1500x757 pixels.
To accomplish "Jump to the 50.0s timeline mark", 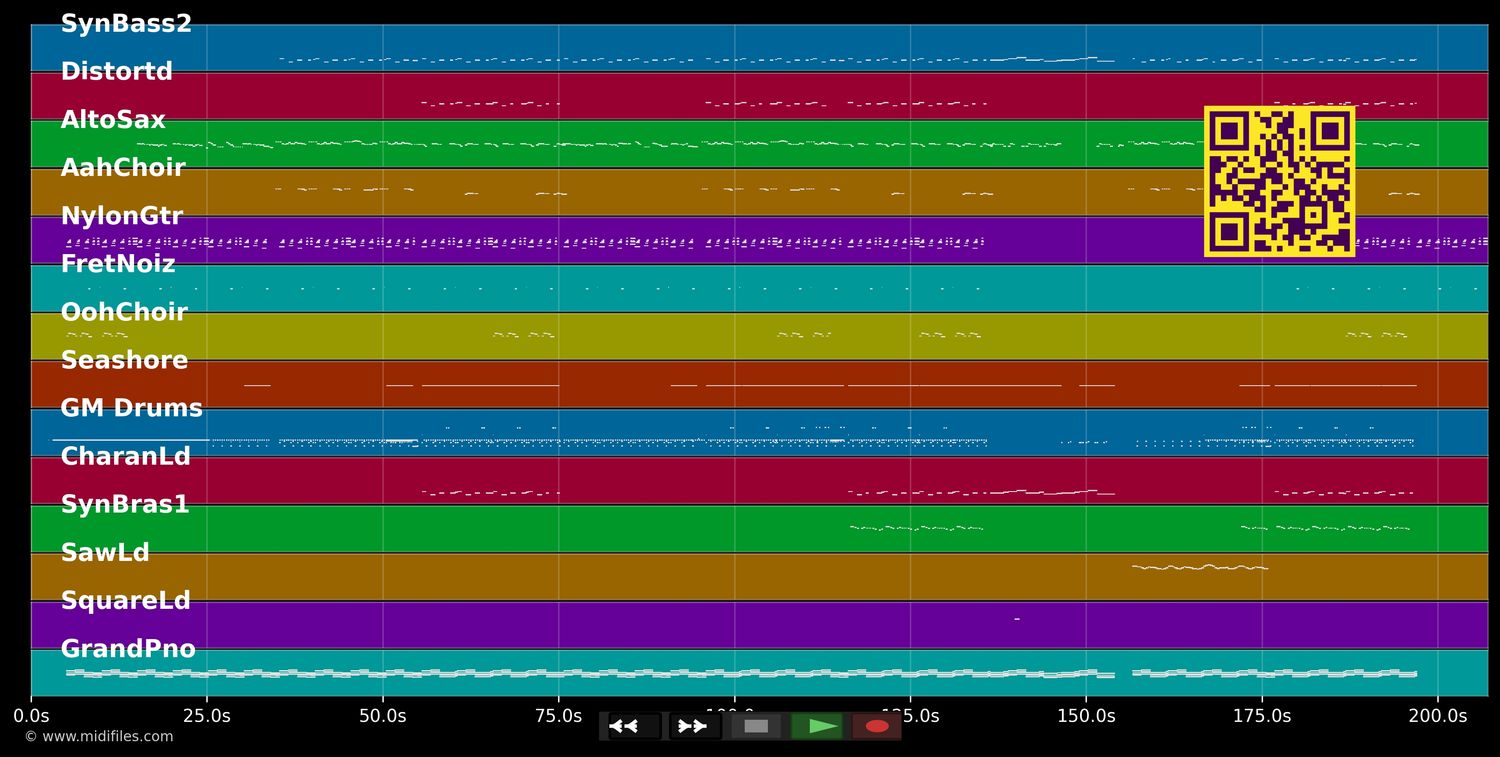I will pos(382,716).
